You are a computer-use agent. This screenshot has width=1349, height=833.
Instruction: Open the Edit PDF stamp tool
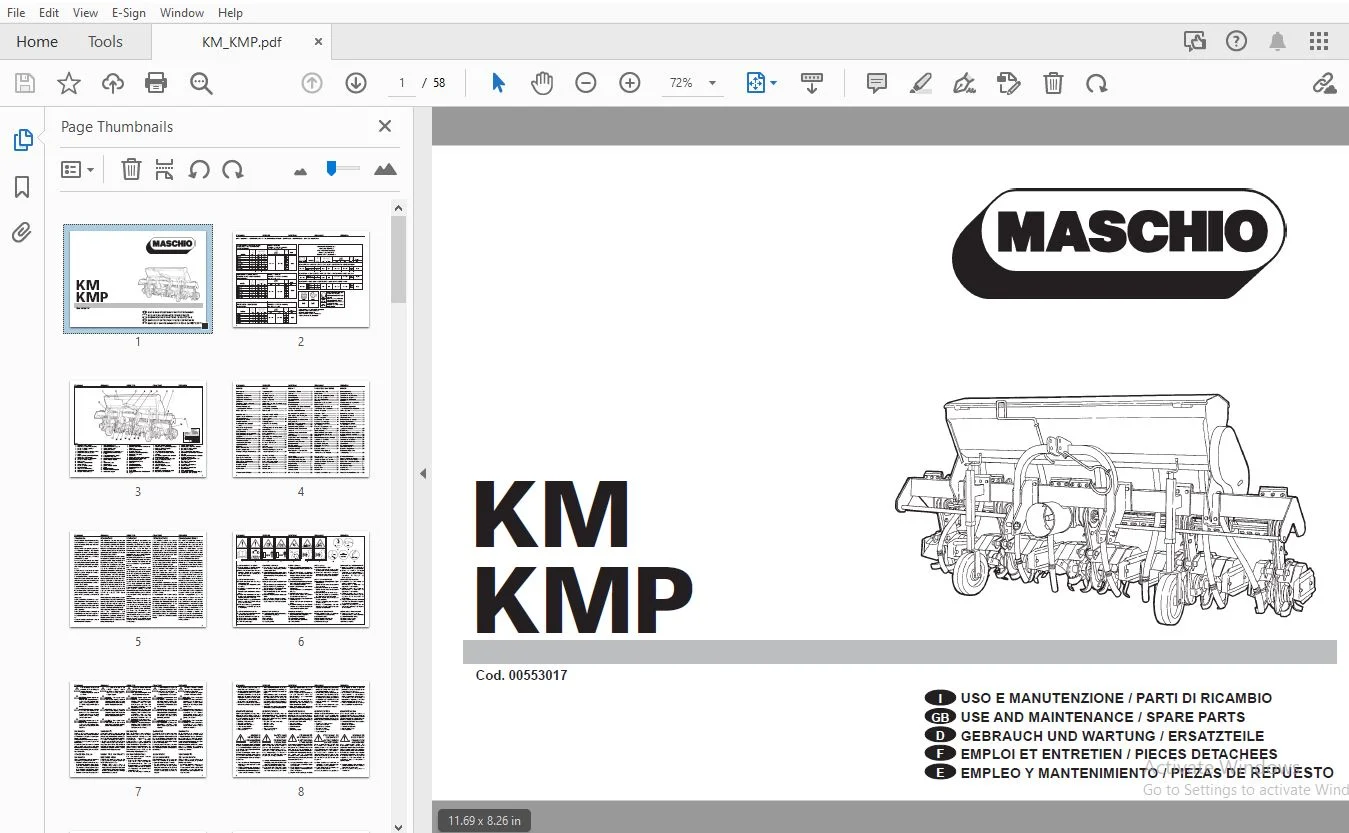(x=1009, y=84)
